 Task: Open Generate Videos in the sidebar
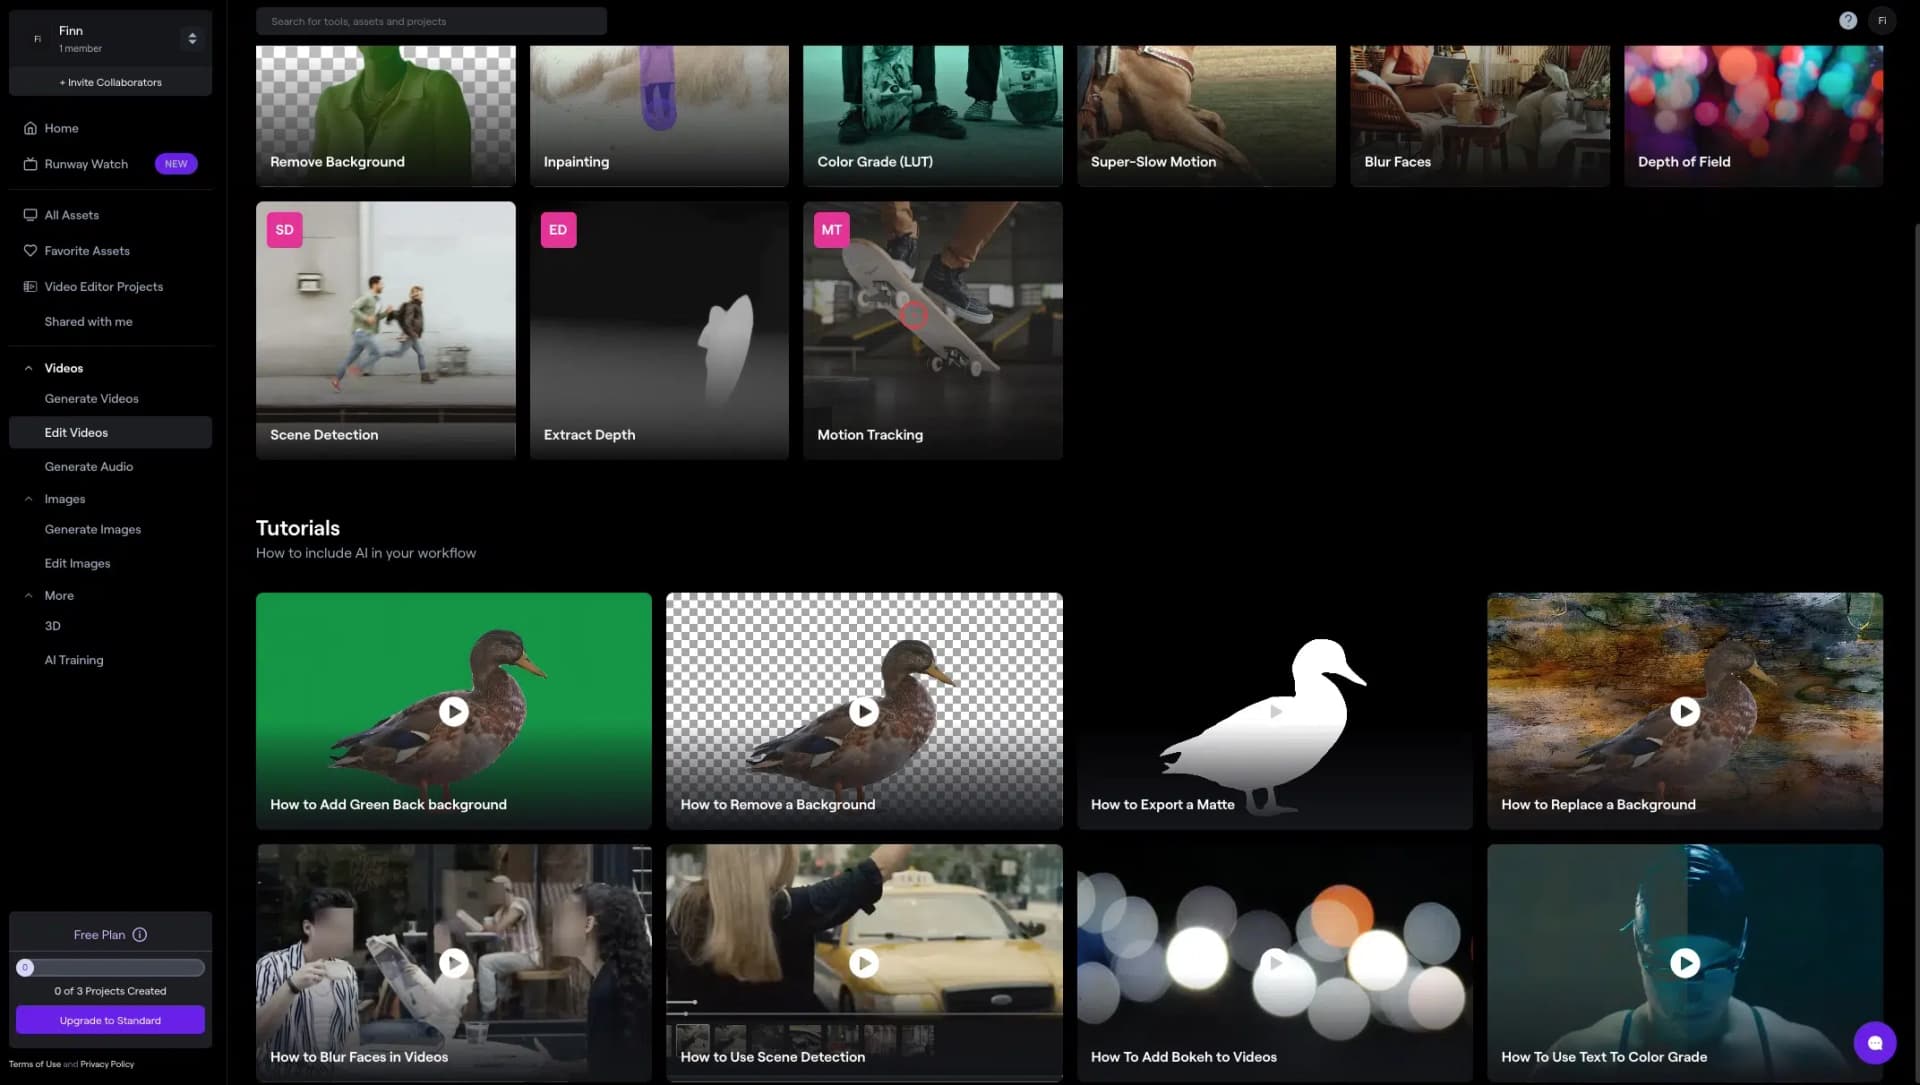(91, 399)
